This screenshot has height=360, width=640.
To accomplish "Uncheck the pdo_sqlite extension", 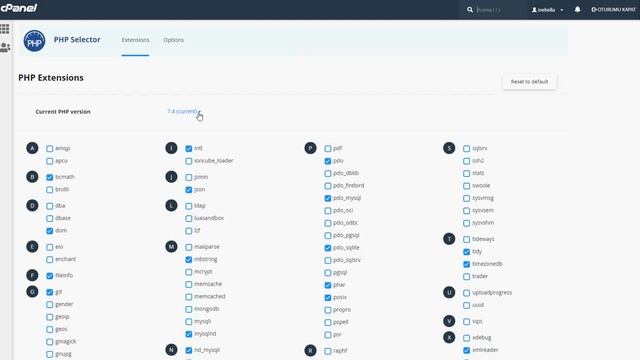I will click(x=328, y=248).
